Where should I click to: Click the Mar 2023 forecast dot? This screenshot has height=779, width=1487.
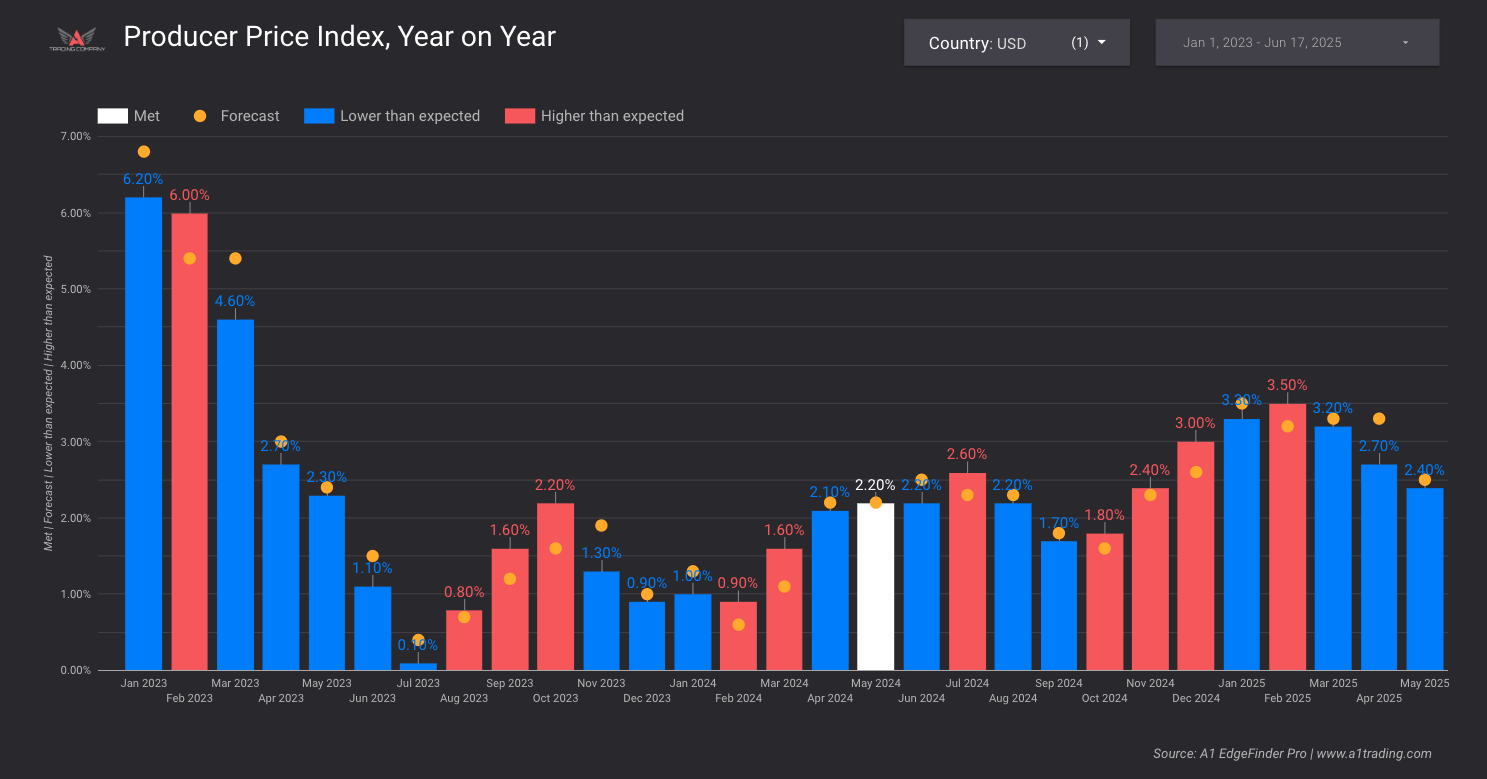[x=235, y=259]
